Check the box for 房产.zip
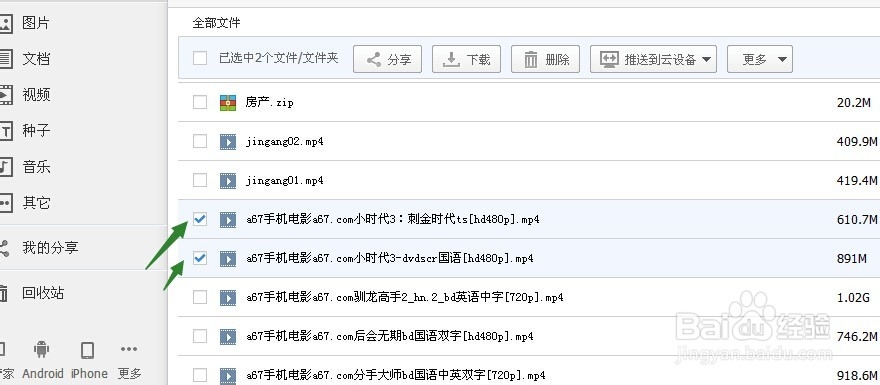This screenshot has height=385, width=880. pyautogui.click(x=200, y=102)
